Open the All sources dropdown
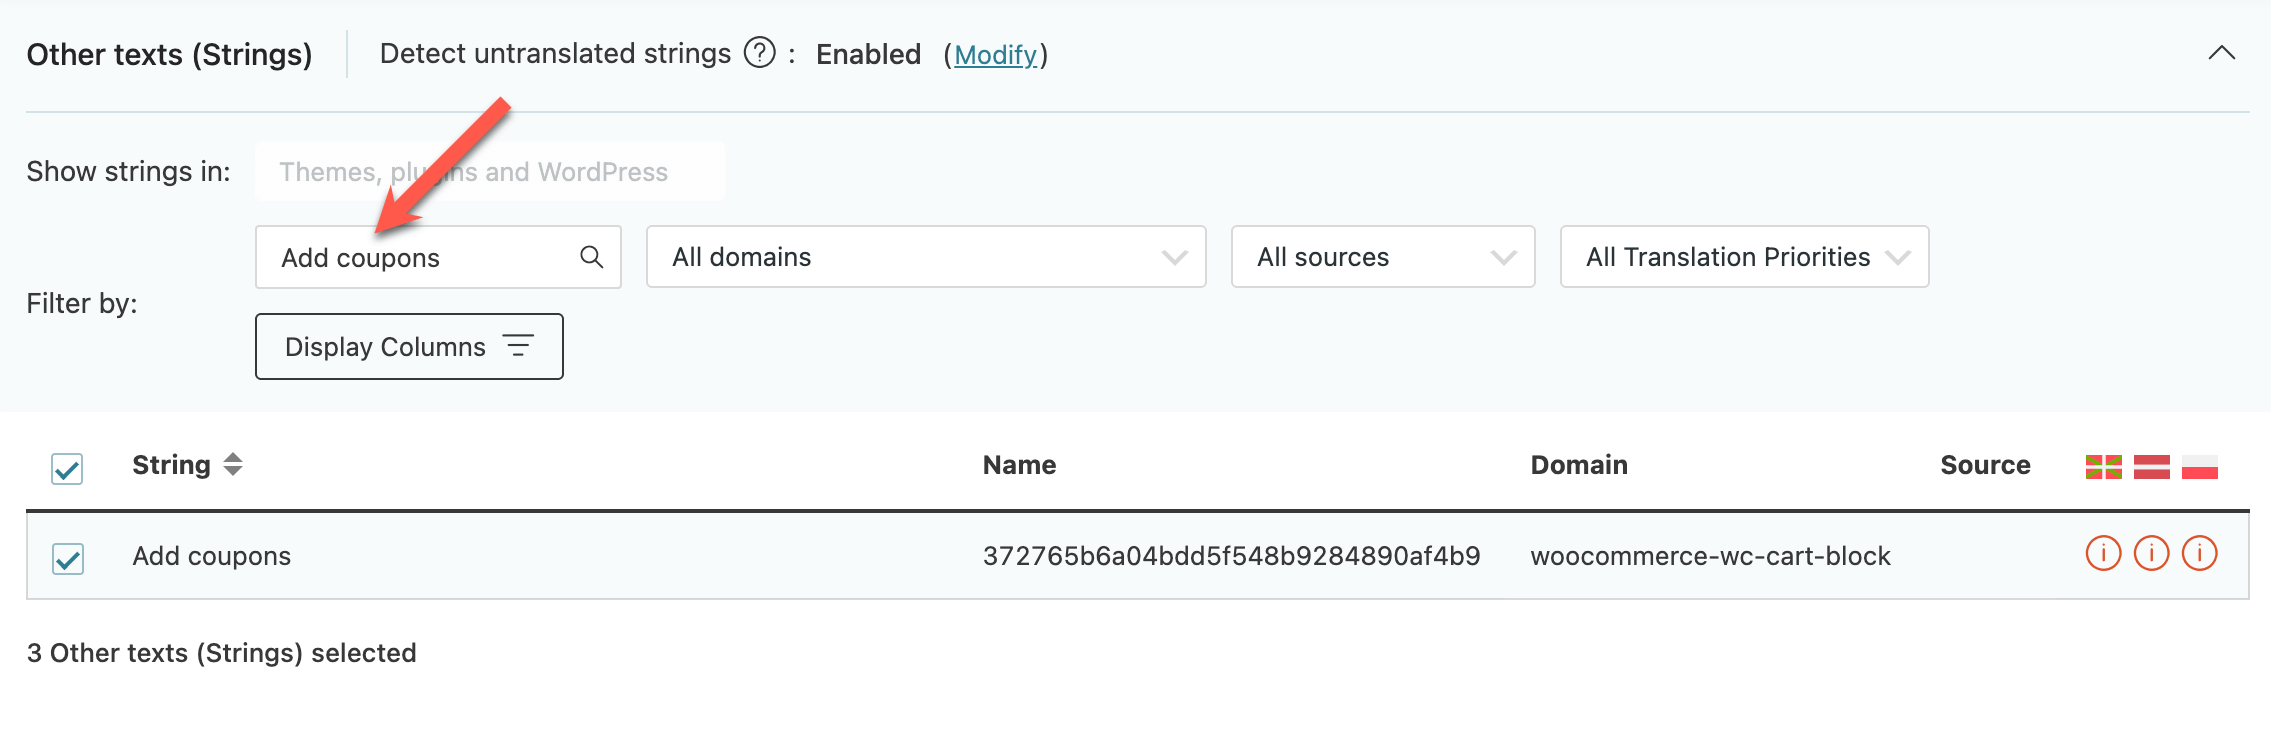The image size is (2271, 744). pos(1383,257)
